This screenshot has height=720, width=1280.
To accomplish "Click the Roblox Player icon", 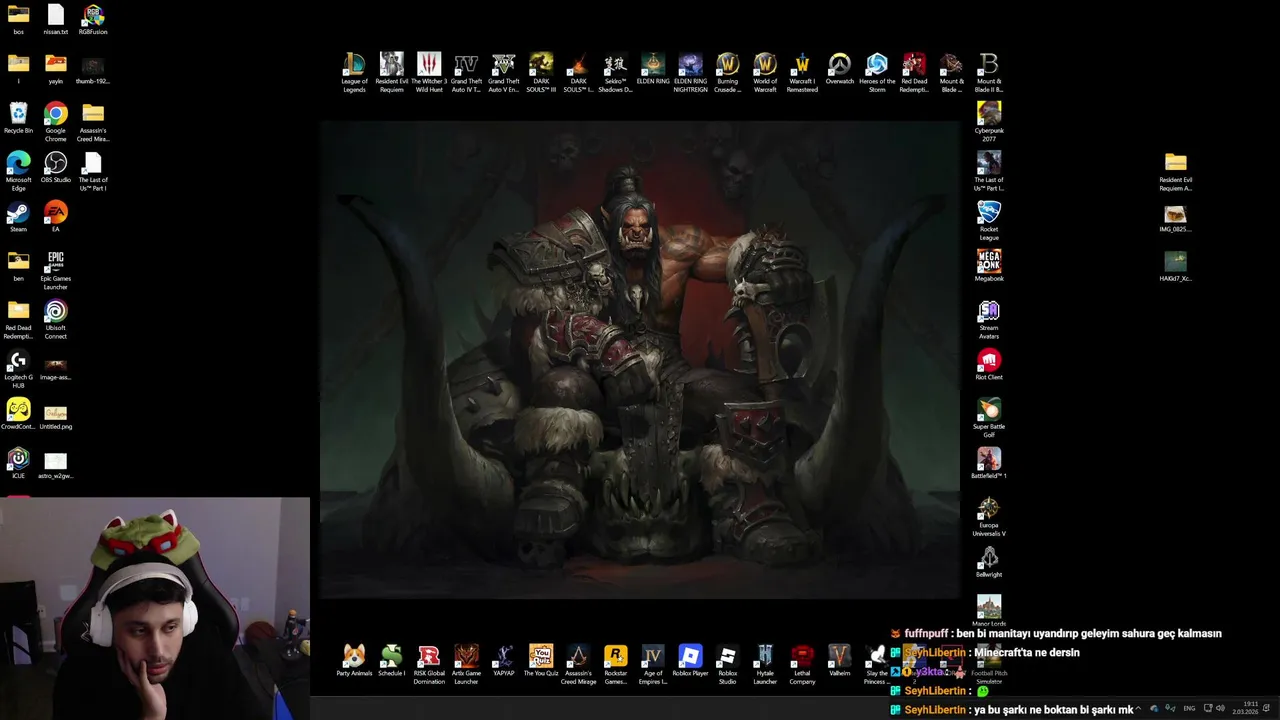I will tap(690, 660).
